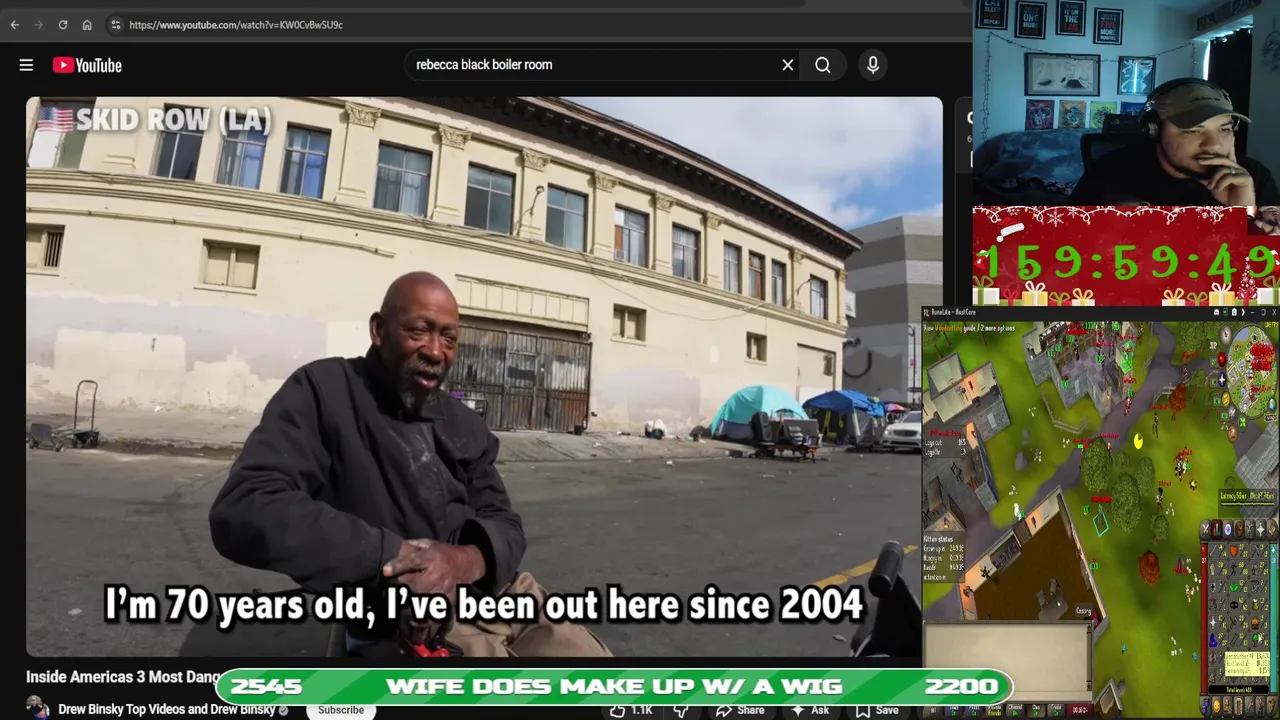The height and width of the screenshot is (720, 1280).
Task: Open world map orb beside minimap
Action: pyautogui.click(x=1272, y=404)
